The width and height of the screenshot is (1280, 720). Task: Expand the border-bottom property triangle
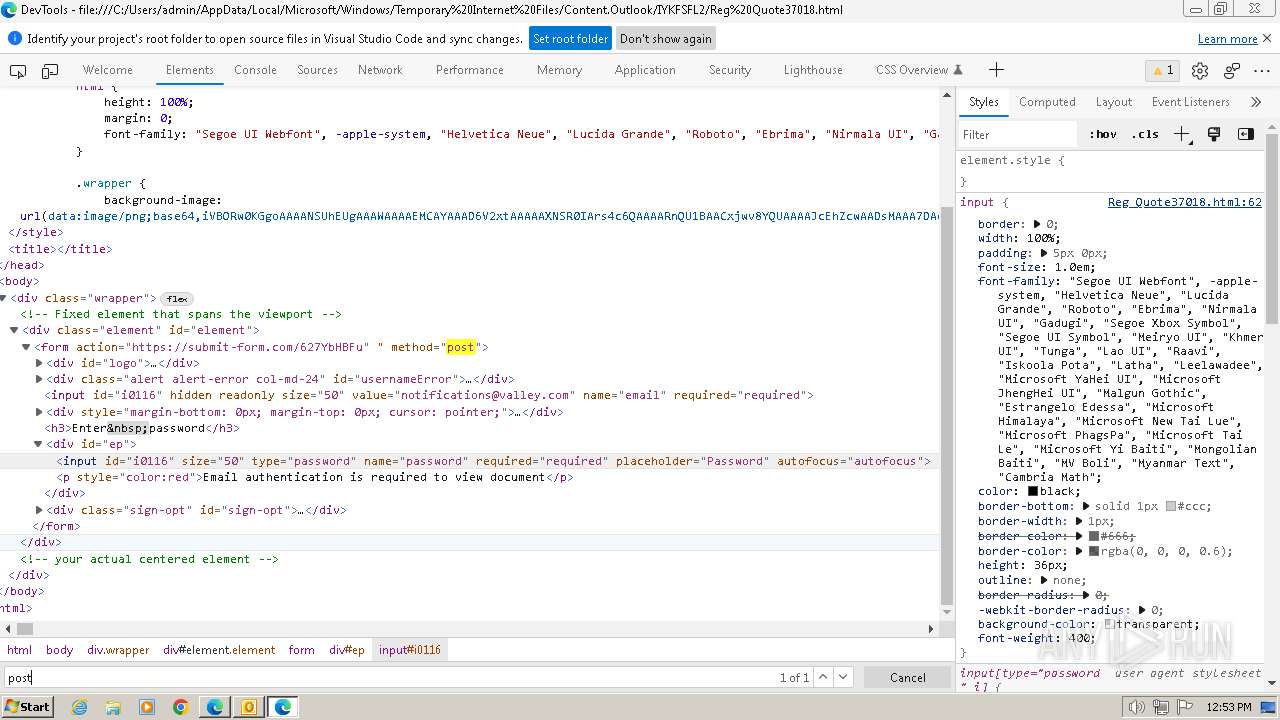point(1086,506)
